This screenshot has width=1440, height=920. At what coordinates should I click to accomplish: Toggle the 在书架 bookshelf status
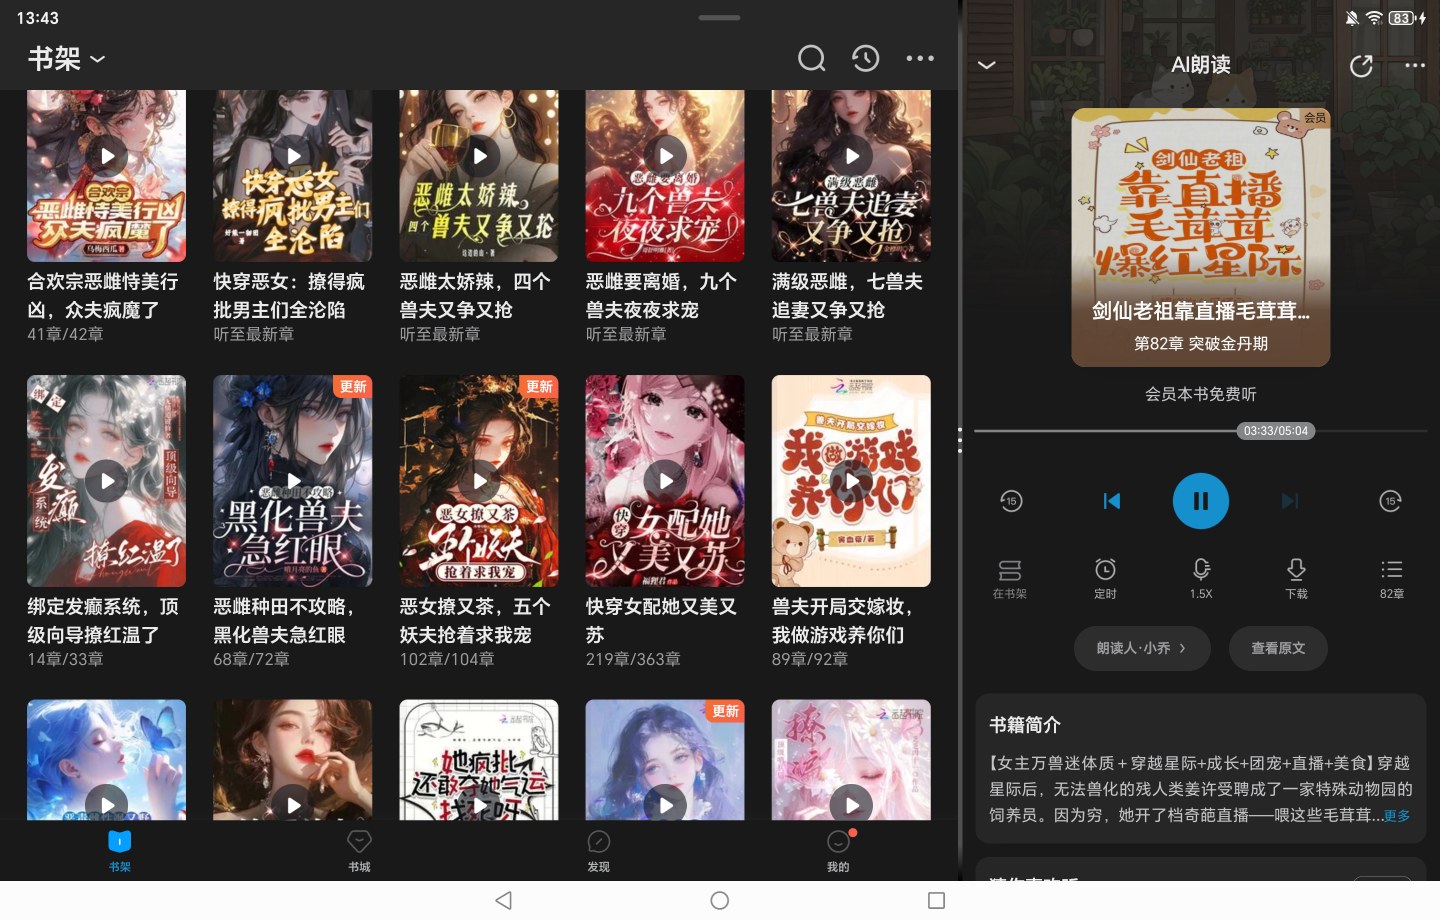point(1010,578)
